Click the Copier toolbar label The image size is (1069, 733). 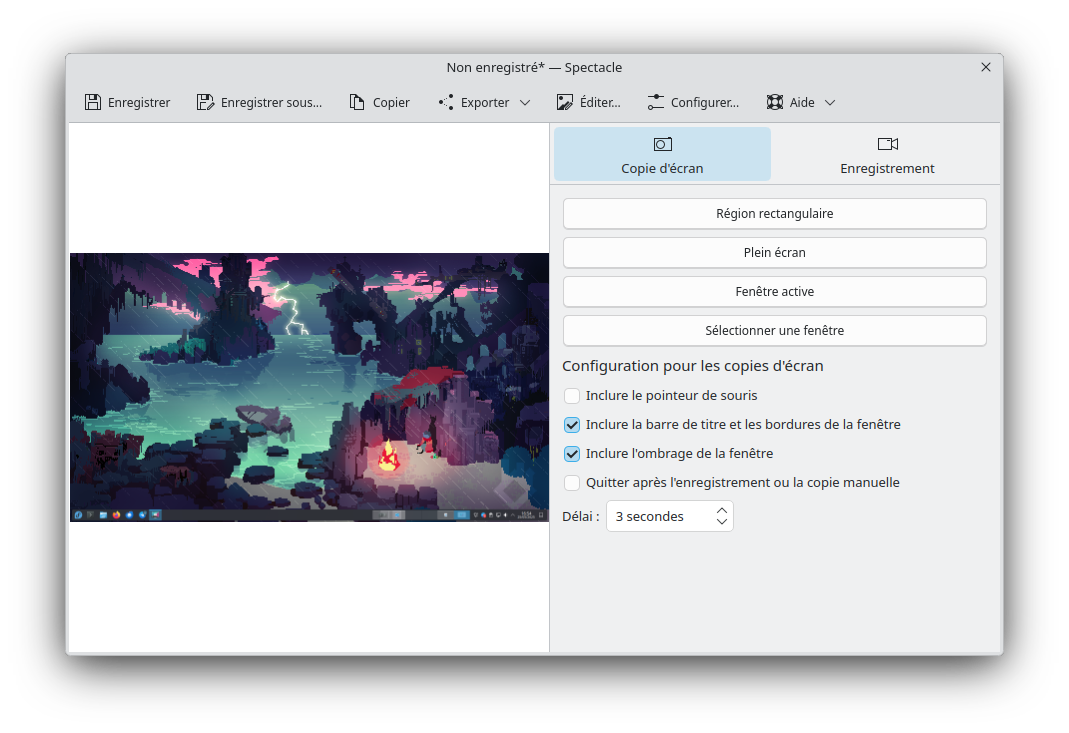[x=391, y=102]
